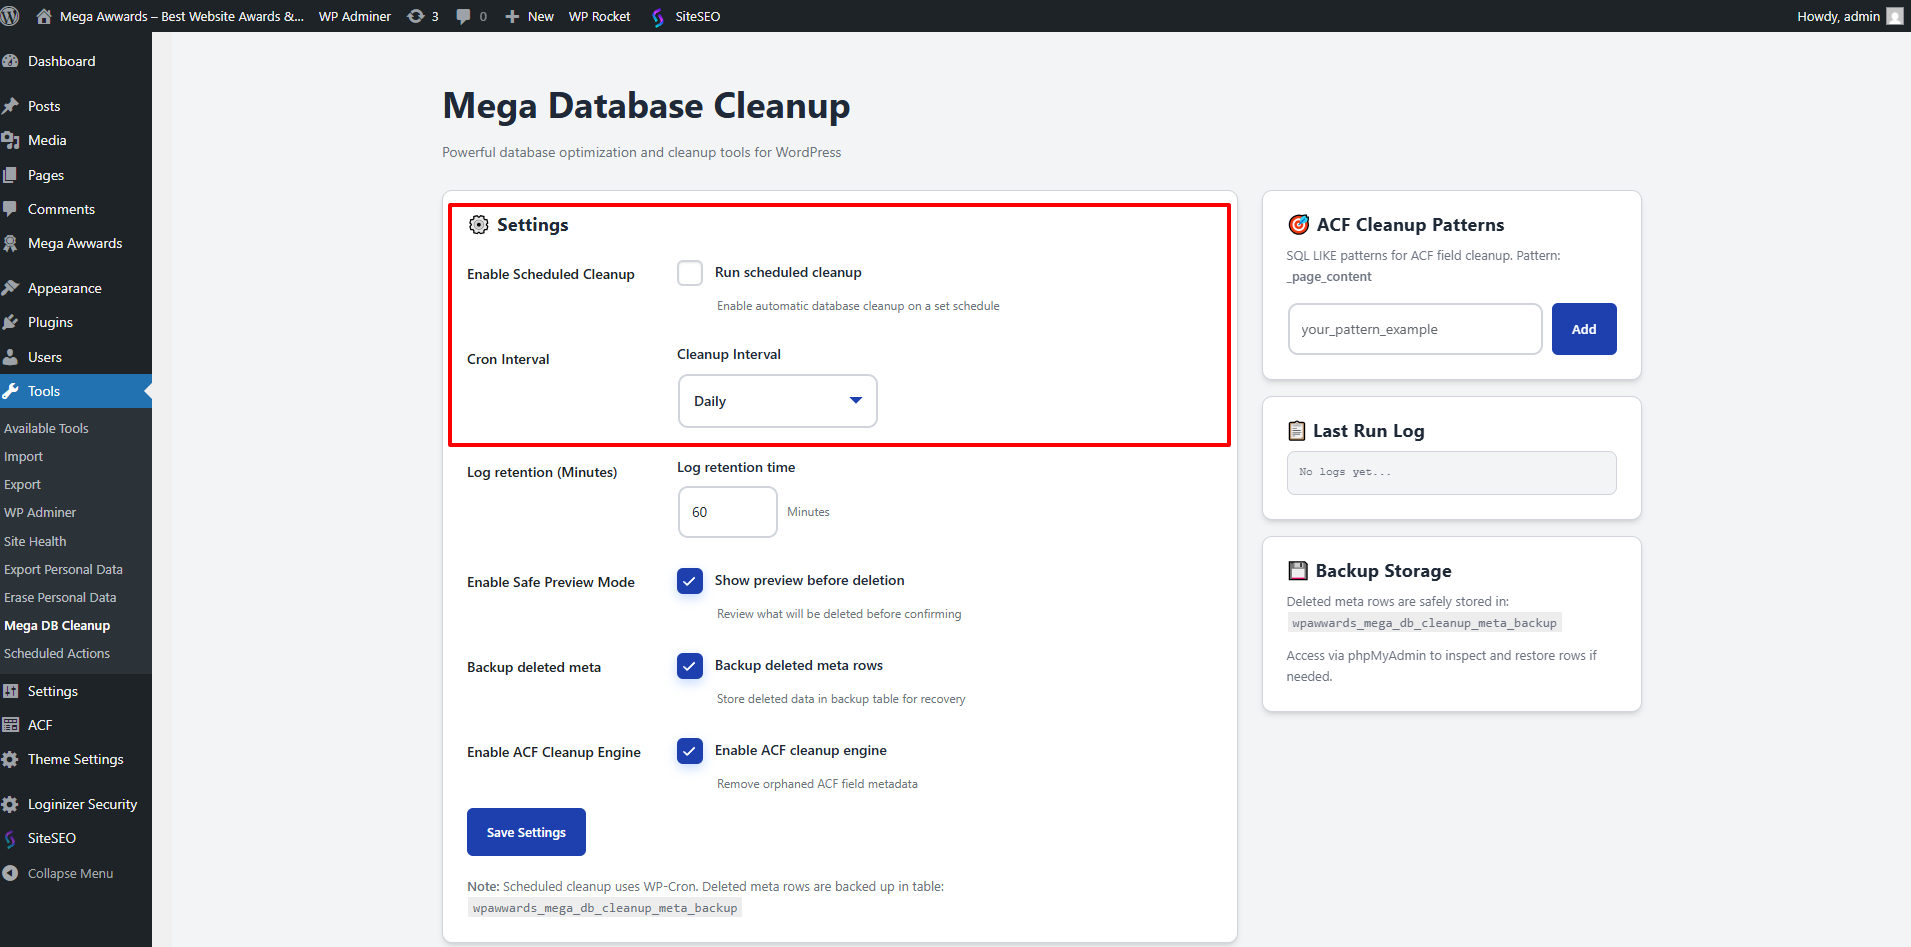Open the Cleanup Interval dropdown
The height and width of the screenshot is (947, 1911).
777,400
